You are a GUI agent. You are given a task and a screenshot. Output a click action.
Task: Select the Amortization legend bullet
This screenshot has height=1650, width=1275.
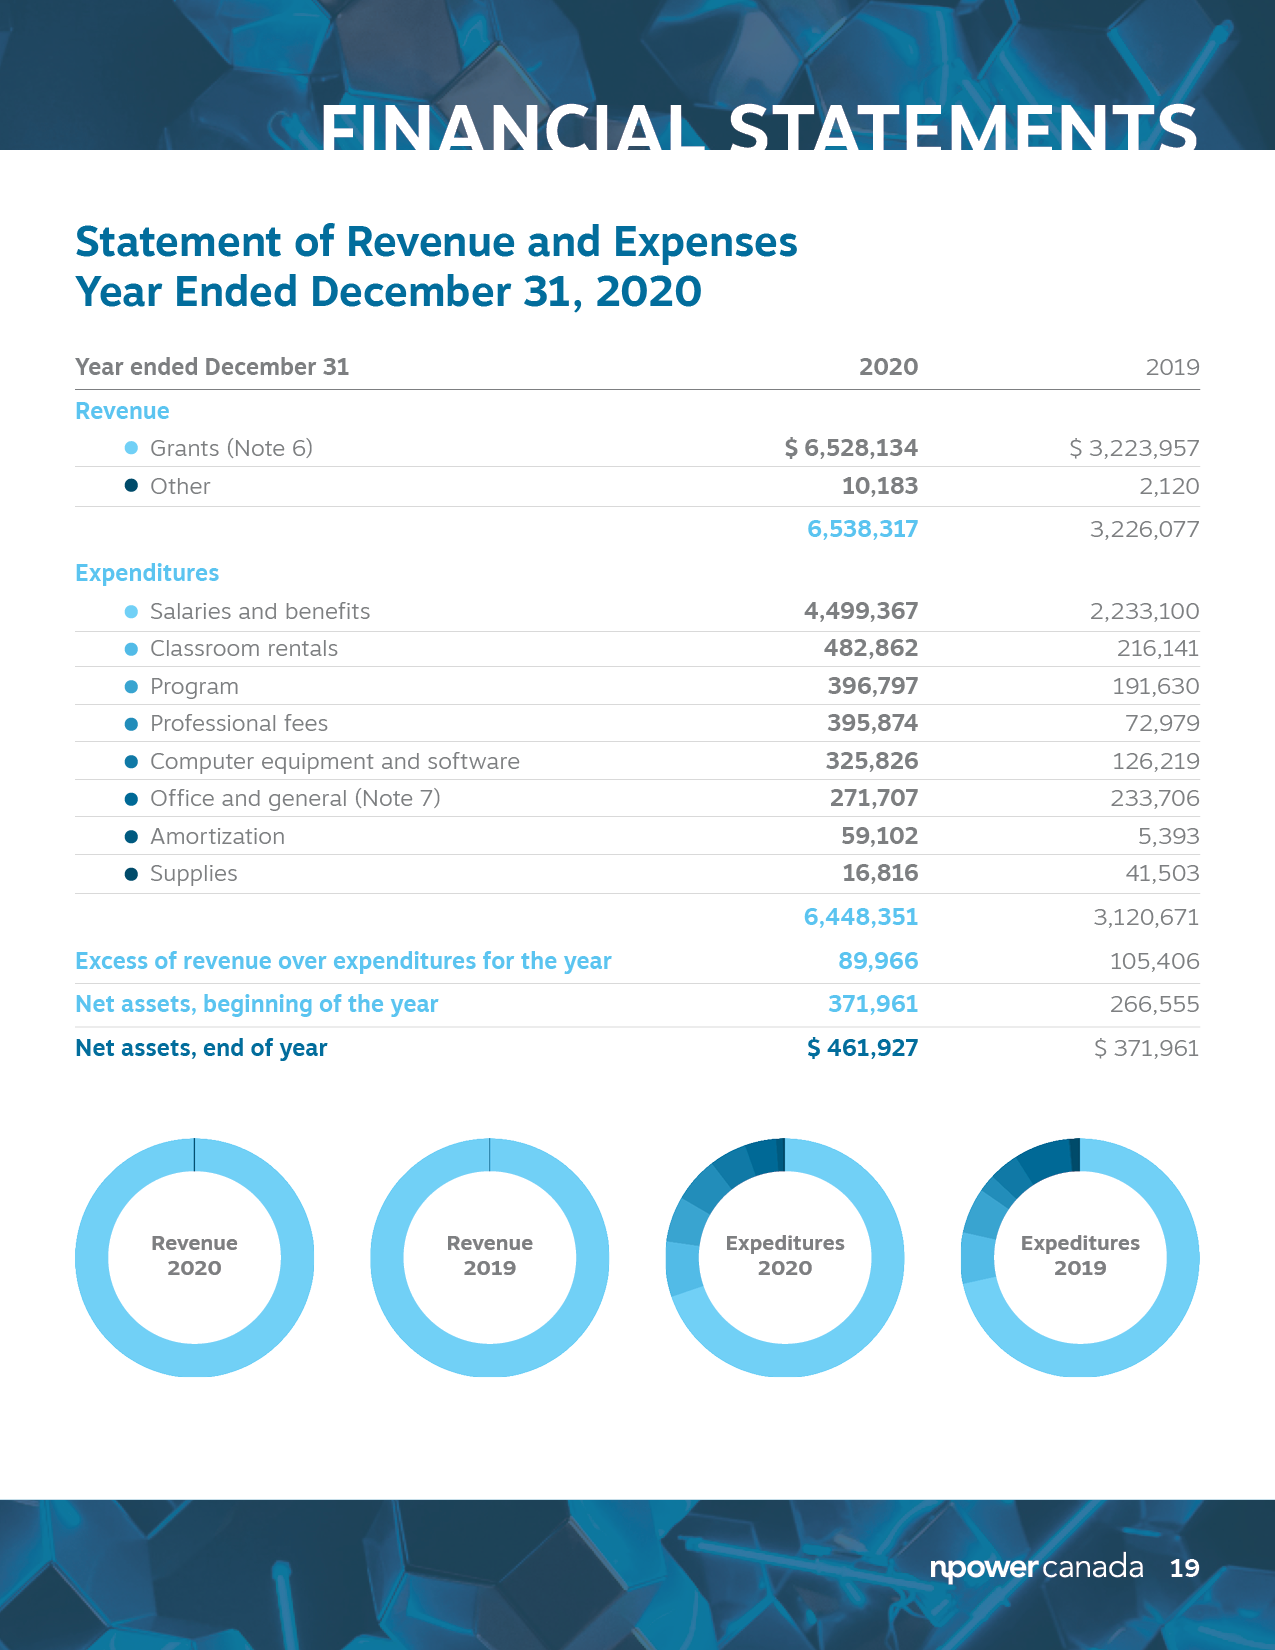[x=131, y=836]
